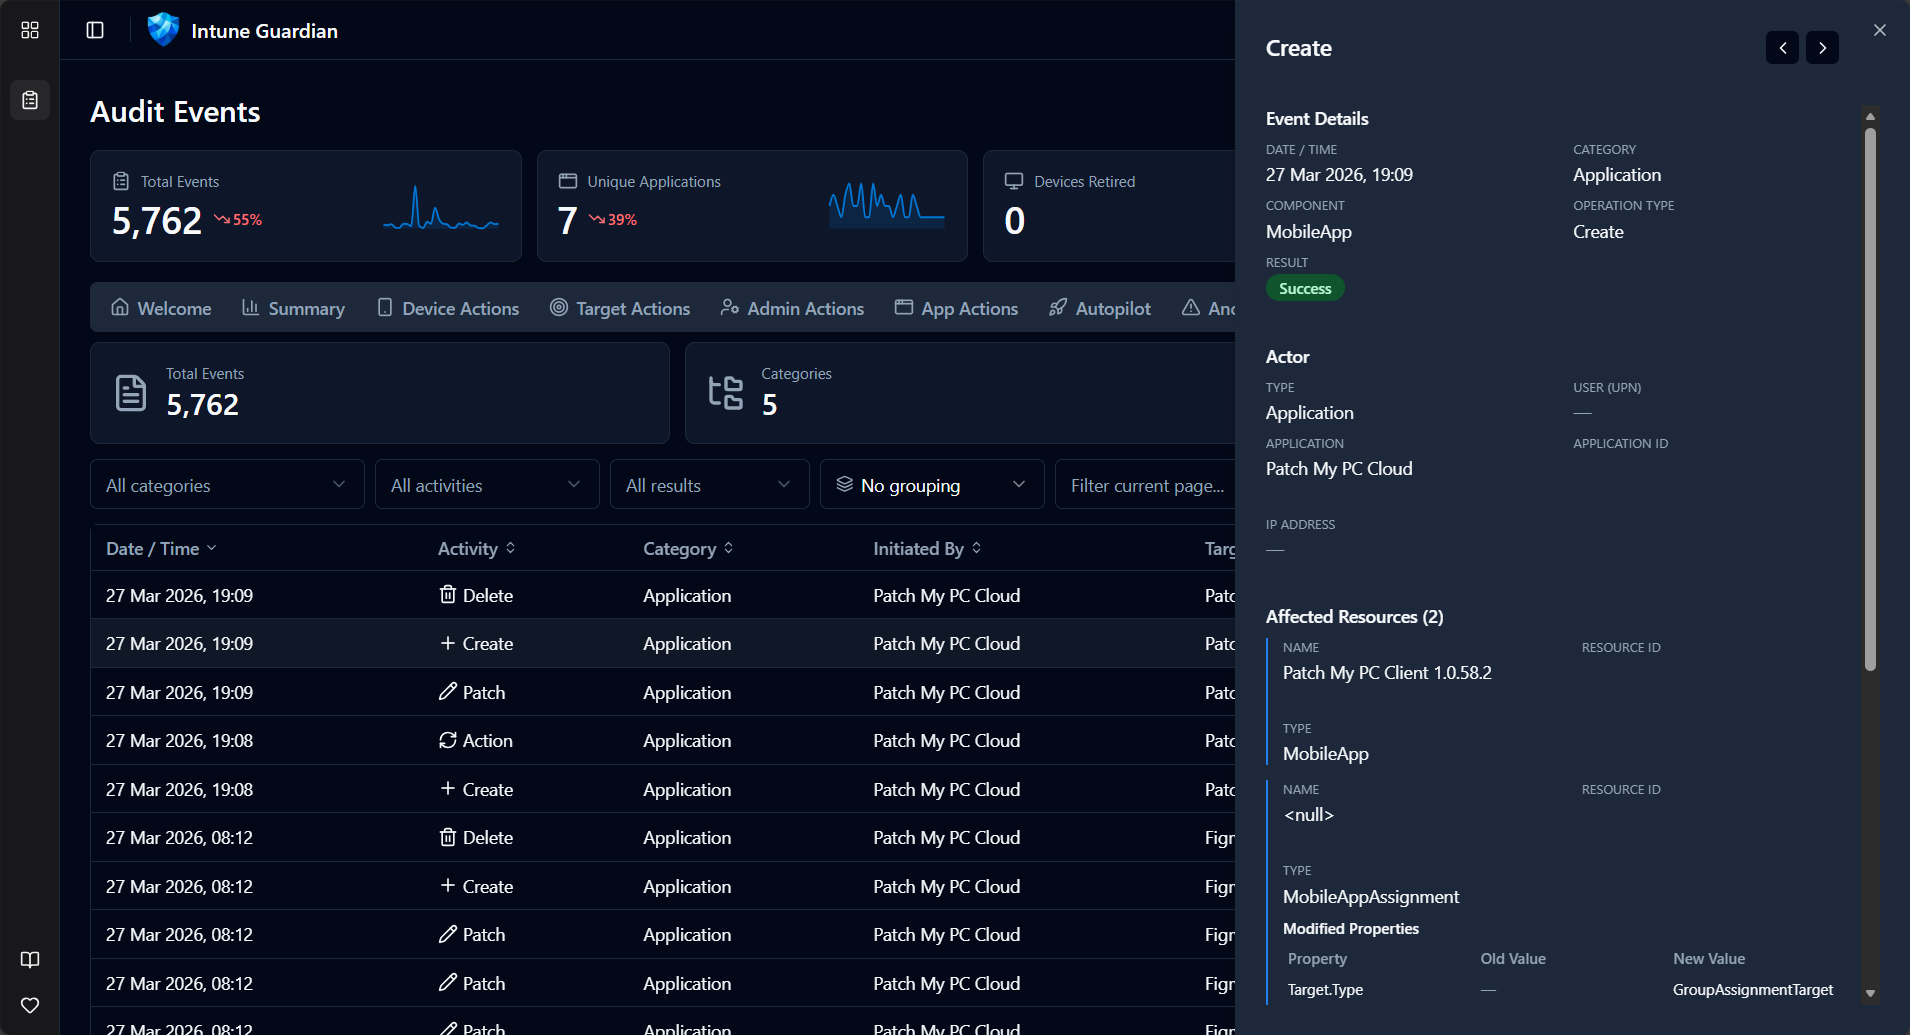The height and width of the screenshot is (1035, 1910).
Task: Expand the All categories dropdown
Action: point(227,485)
